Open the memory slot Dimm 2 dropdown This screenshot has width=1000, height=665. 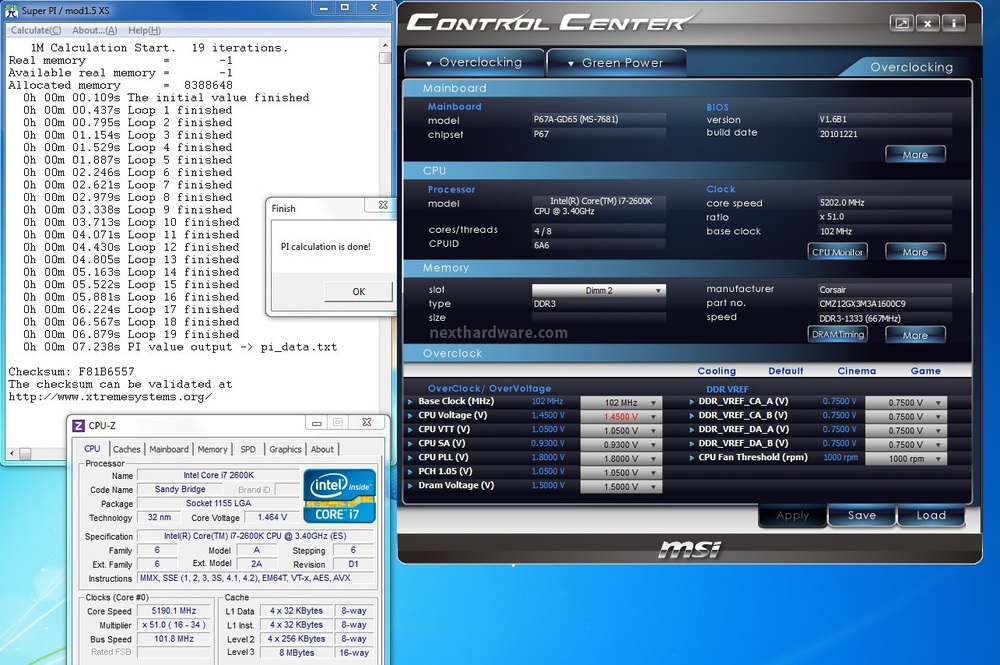pyautogui.click(x=599, y=291)
